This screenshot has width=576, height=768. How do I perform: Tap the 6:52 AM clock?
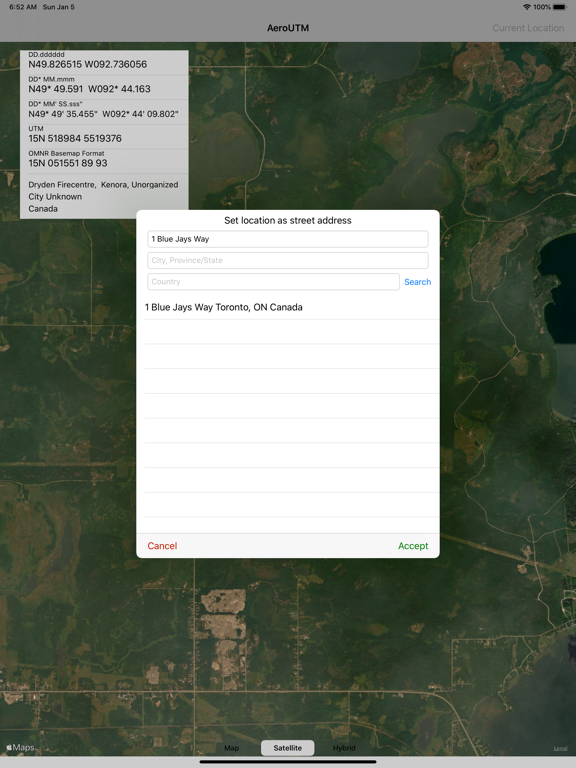coord(23,7)
